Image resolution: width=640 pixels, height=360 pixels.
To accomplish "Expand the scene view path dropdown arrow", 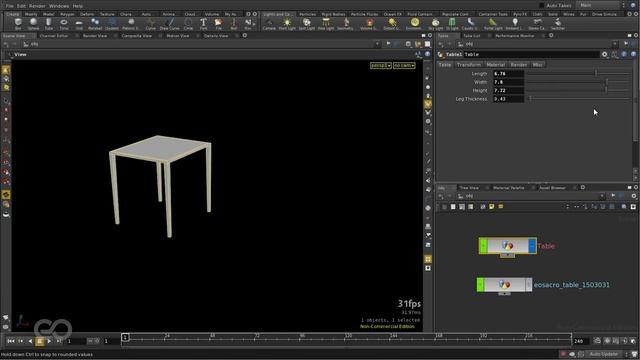I will (377, 44).
